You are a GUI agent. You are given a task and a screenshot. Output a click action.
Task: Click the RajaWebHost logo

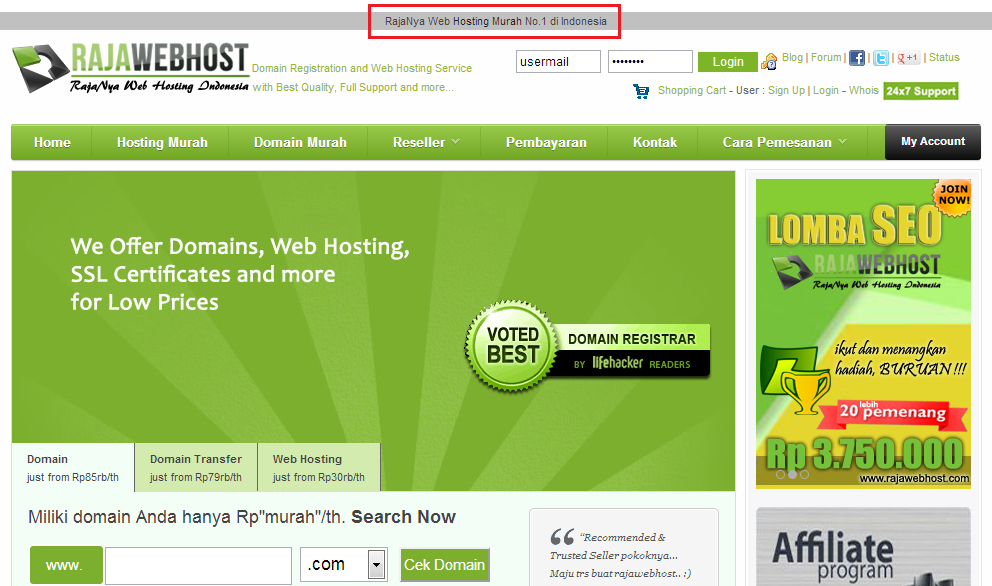[130, 68]
